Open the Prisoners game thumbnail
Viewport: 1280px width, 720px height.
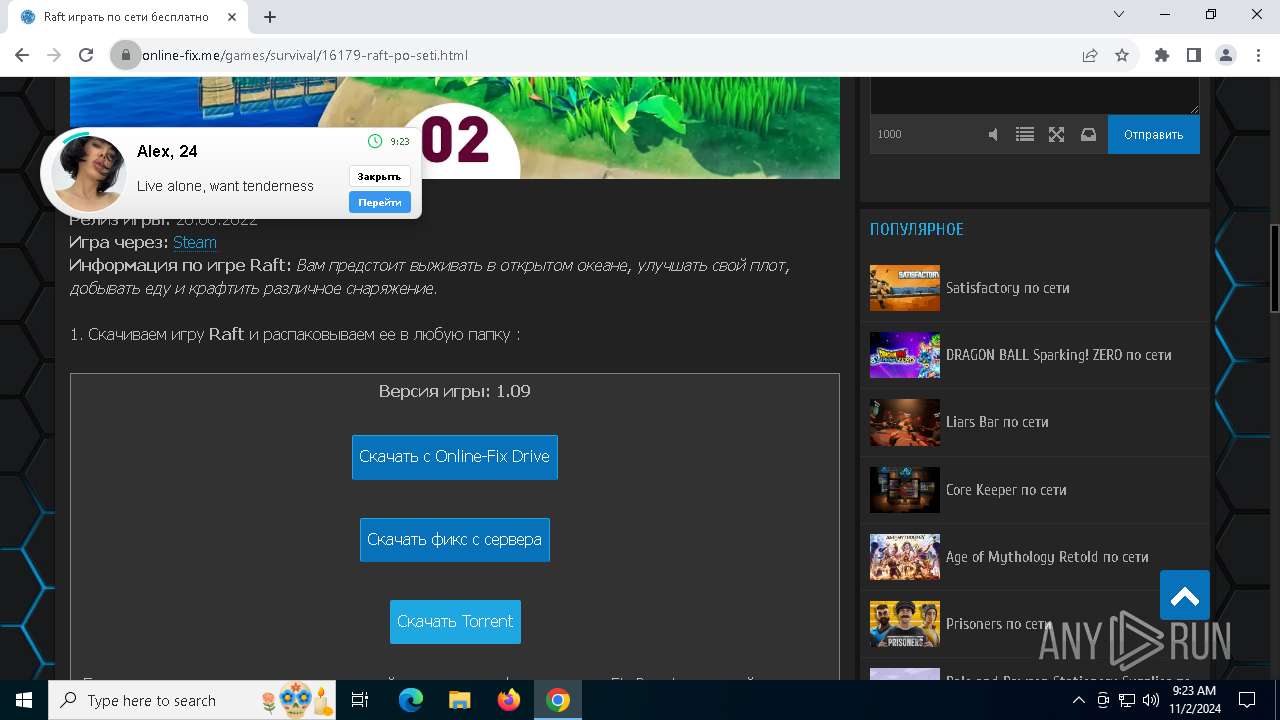(905, 624)
